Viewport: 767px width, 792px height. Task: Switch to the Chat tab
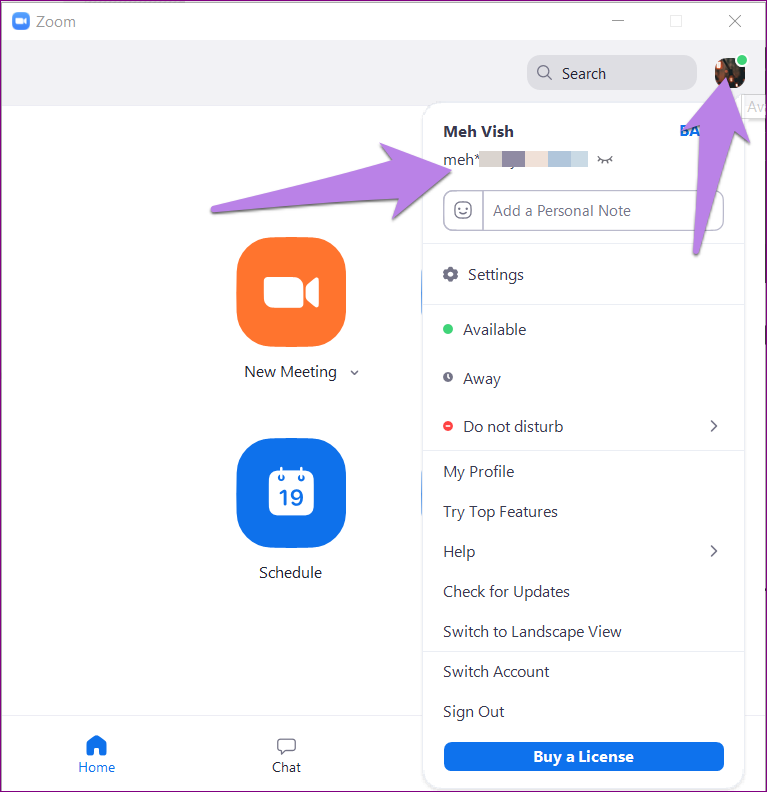(x=286, y=754)
